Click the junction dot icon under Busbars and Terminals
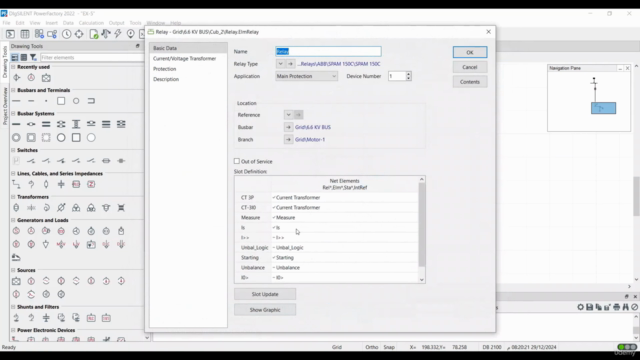The image size is (640, 360). click(x=46, y=101)
